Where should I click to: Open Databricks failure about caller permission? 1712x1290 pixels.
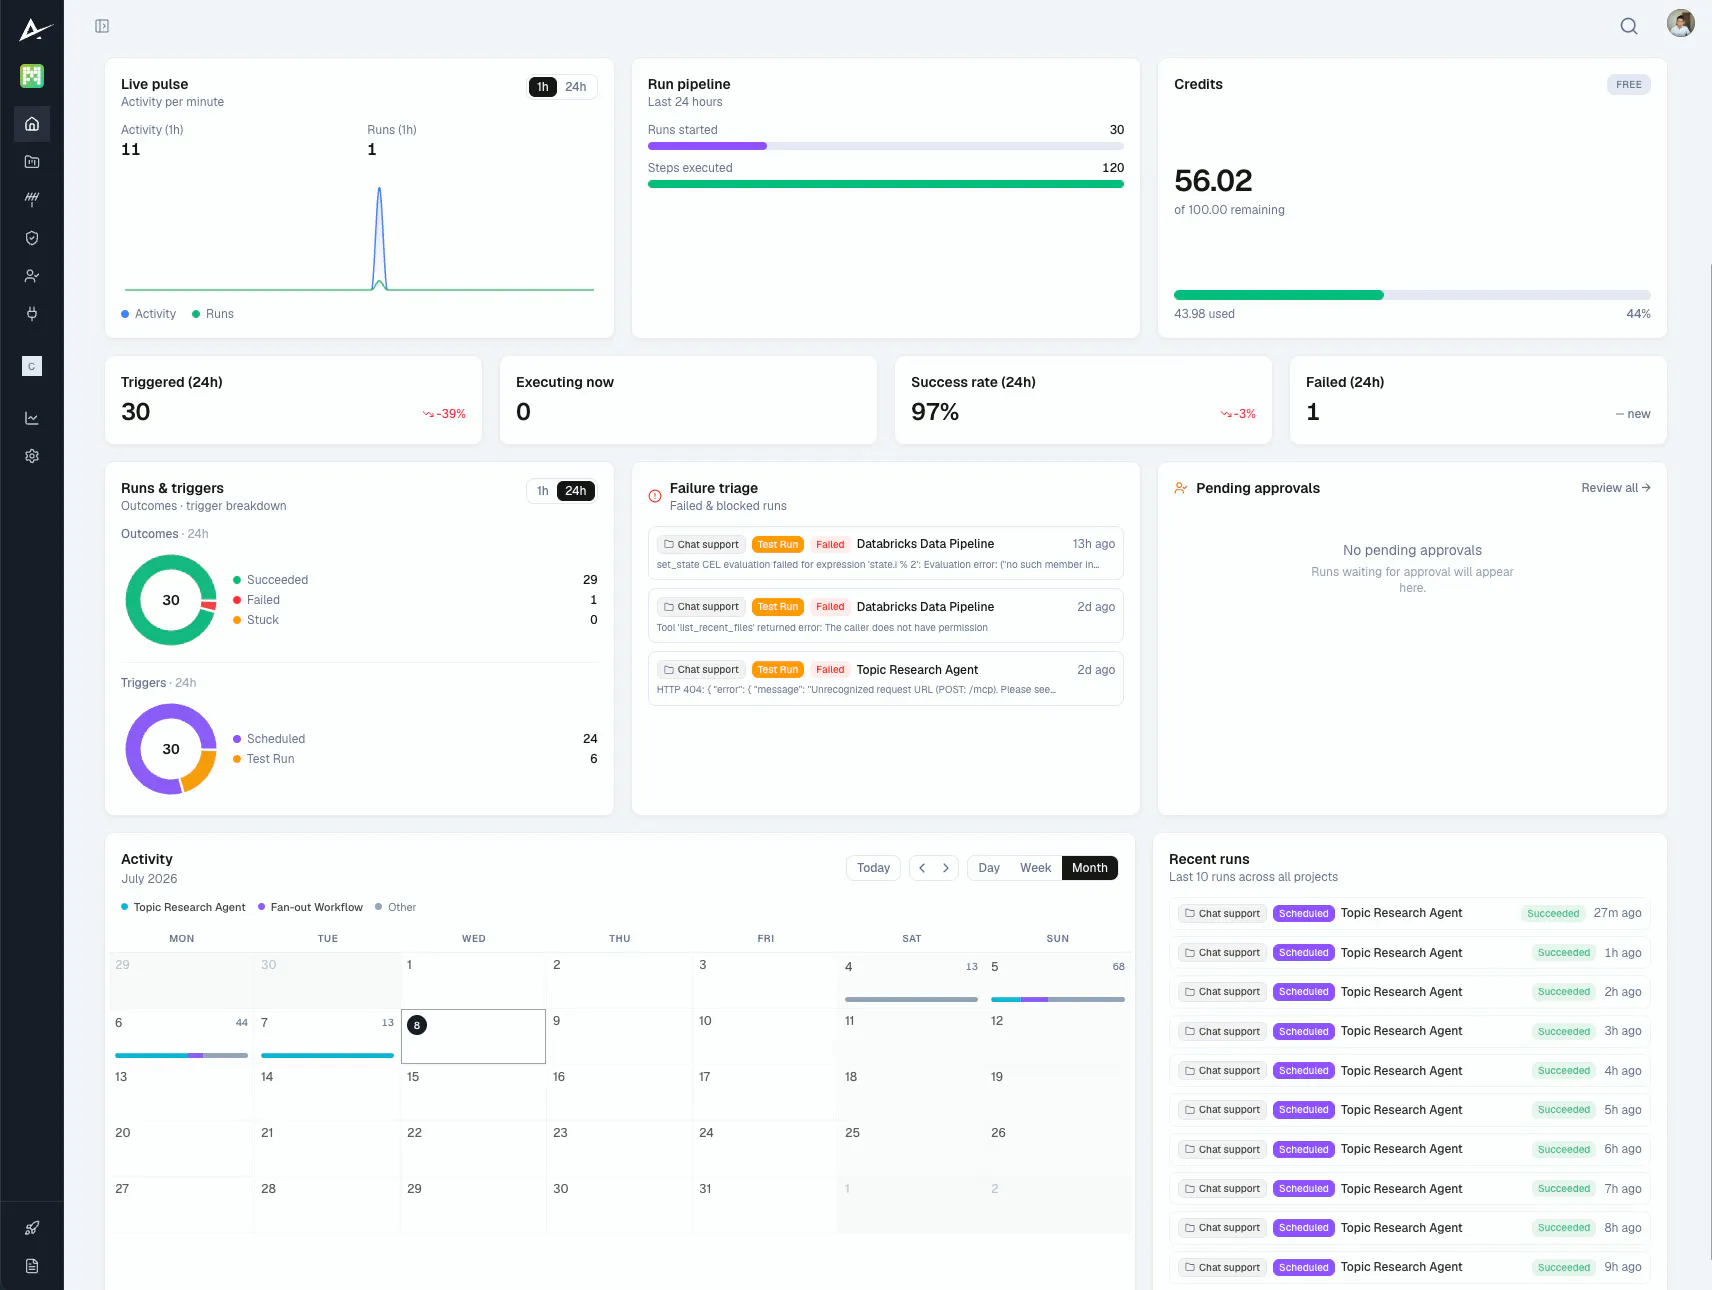coord(886,616)
